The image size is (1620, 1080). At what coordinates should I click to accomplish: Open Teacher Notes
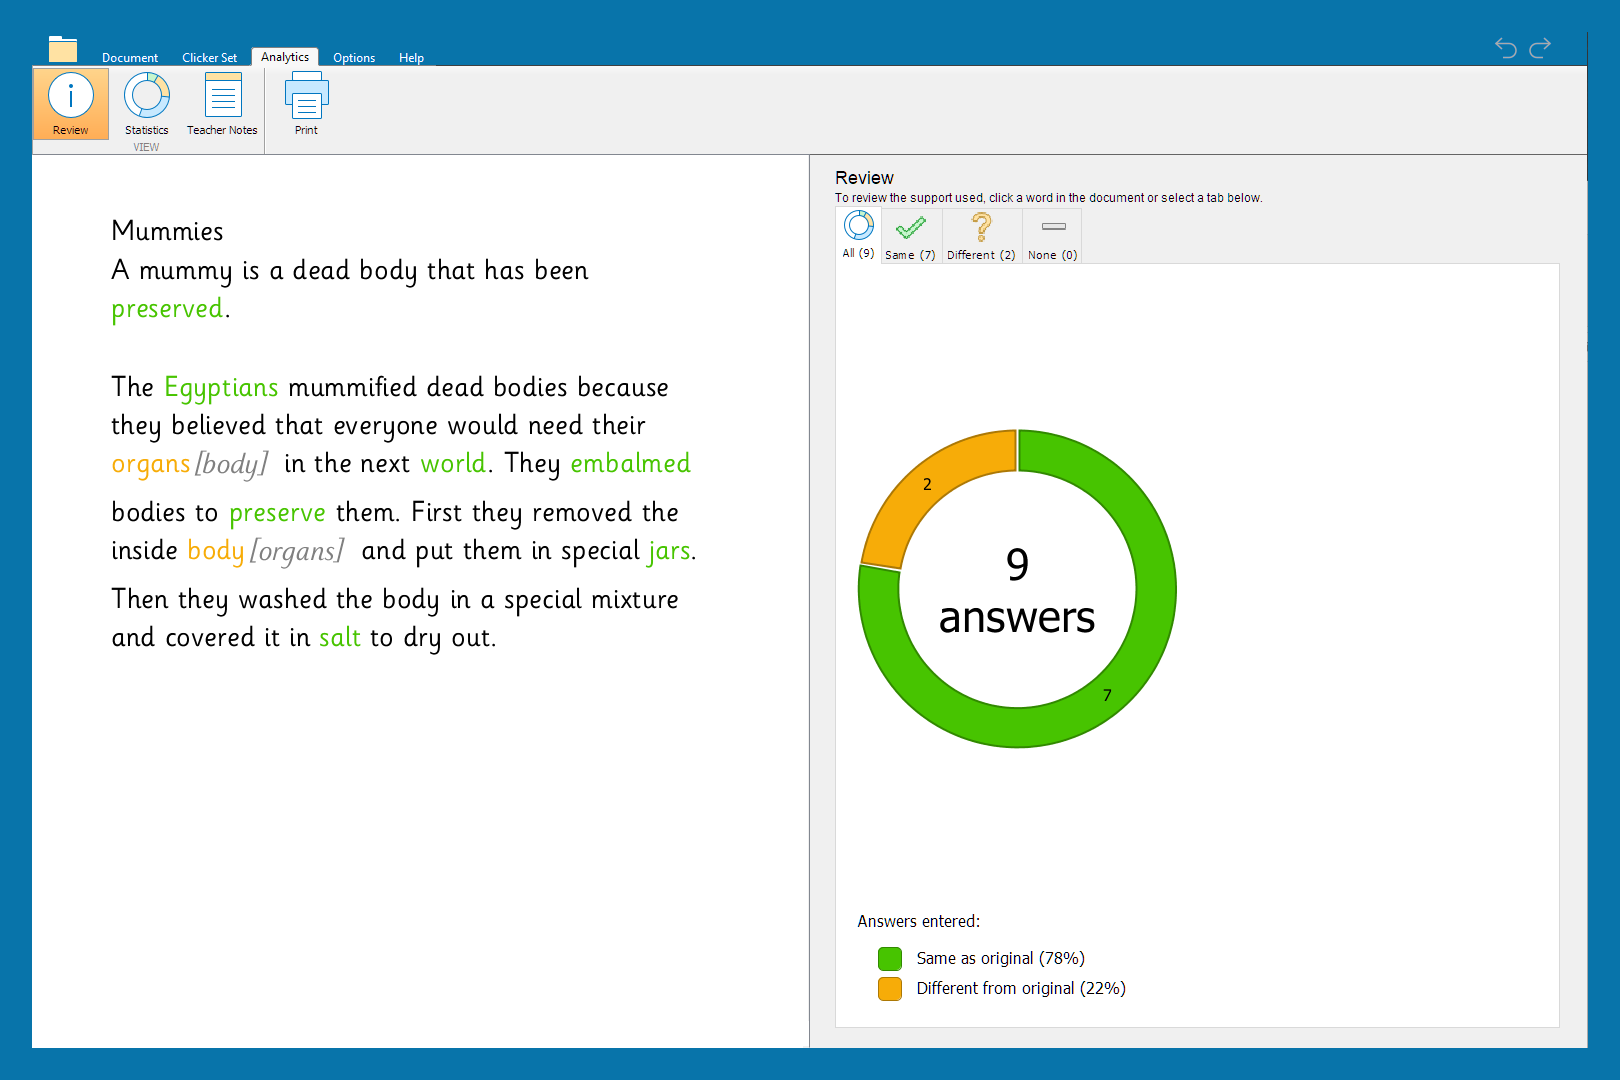click(x=222, y=103)
